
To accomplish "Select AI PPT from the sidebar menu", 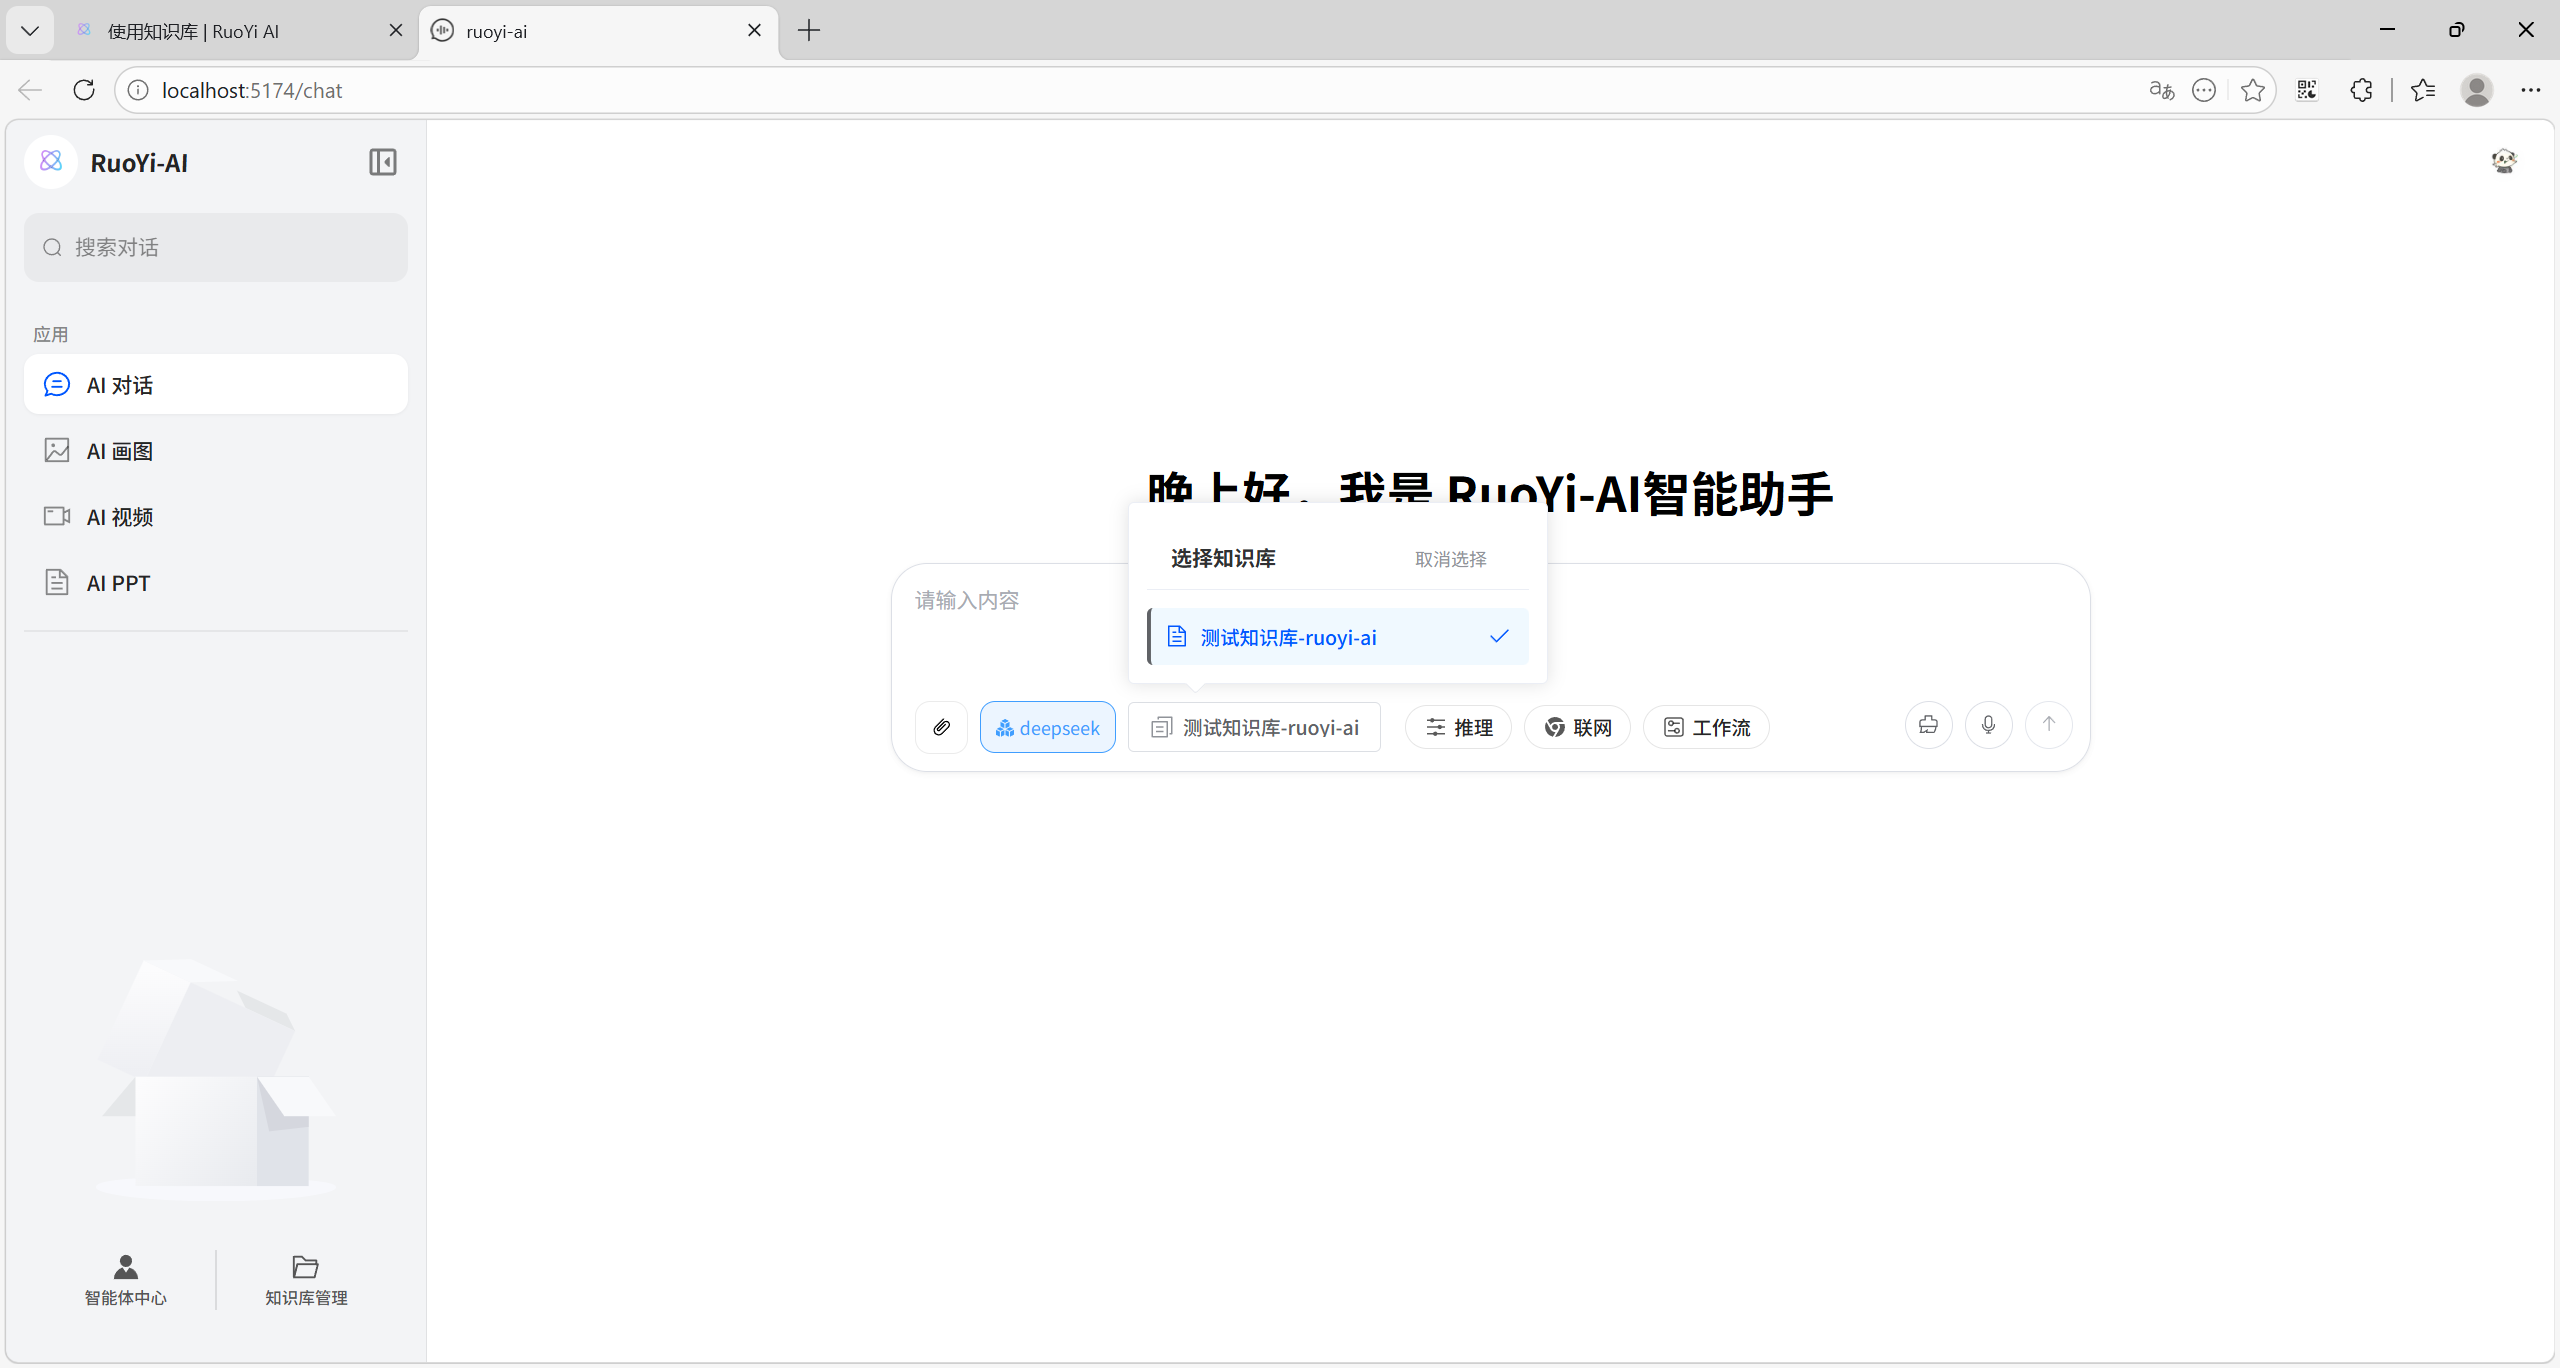I will pos(117,582).
